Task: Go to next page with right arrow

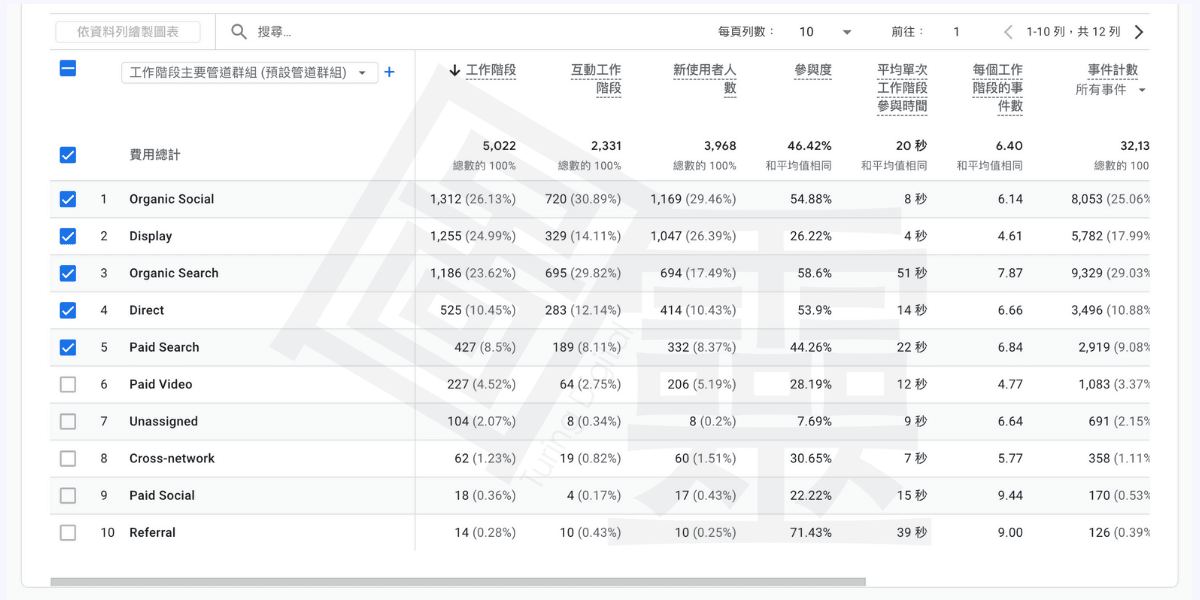Action: coord(1138,32)
